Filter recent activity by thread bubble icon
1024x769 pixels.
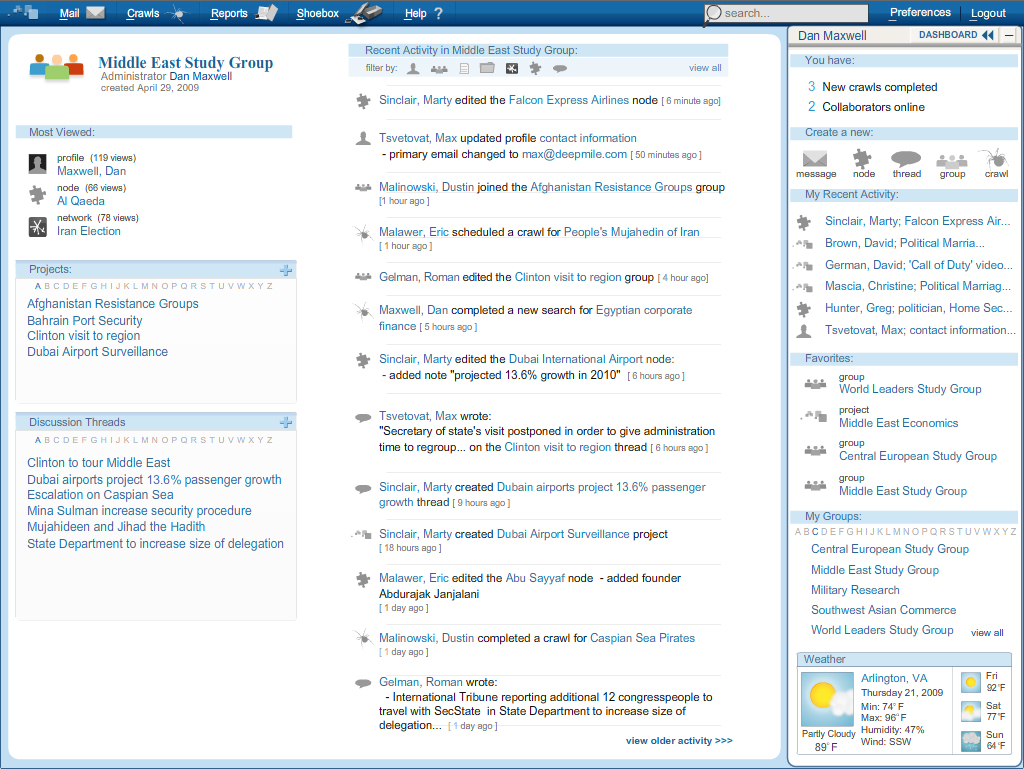tap(560, 68)
